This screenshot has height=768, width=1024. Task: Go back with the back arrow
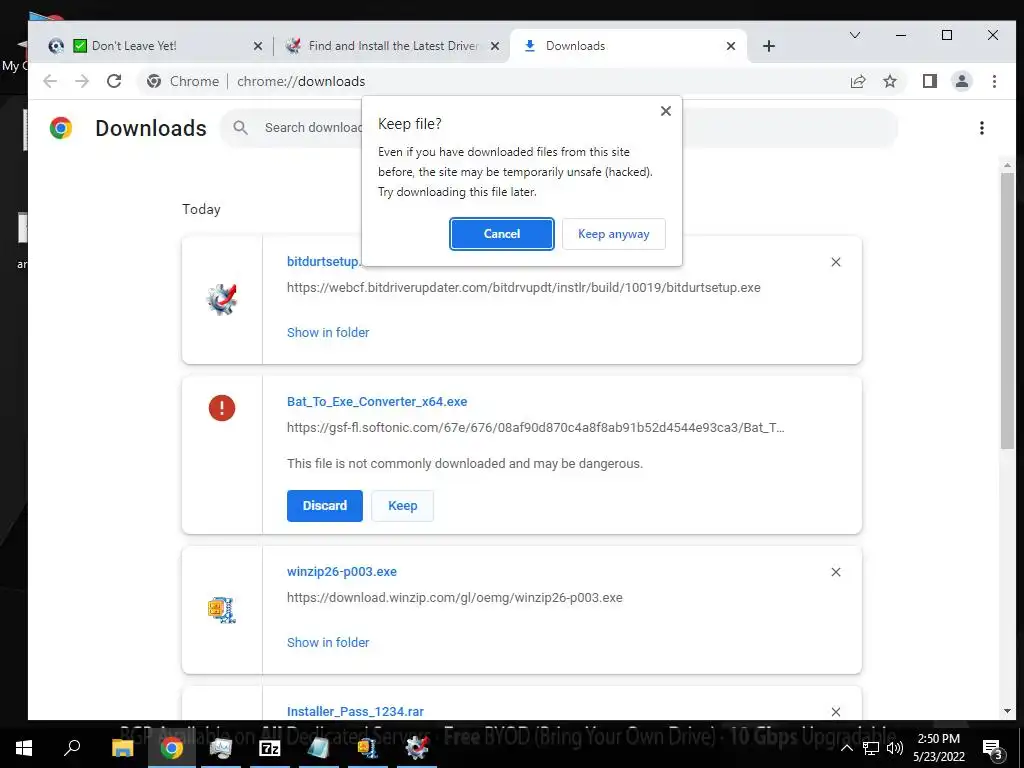pyautogui.click(x=50, y=81)
